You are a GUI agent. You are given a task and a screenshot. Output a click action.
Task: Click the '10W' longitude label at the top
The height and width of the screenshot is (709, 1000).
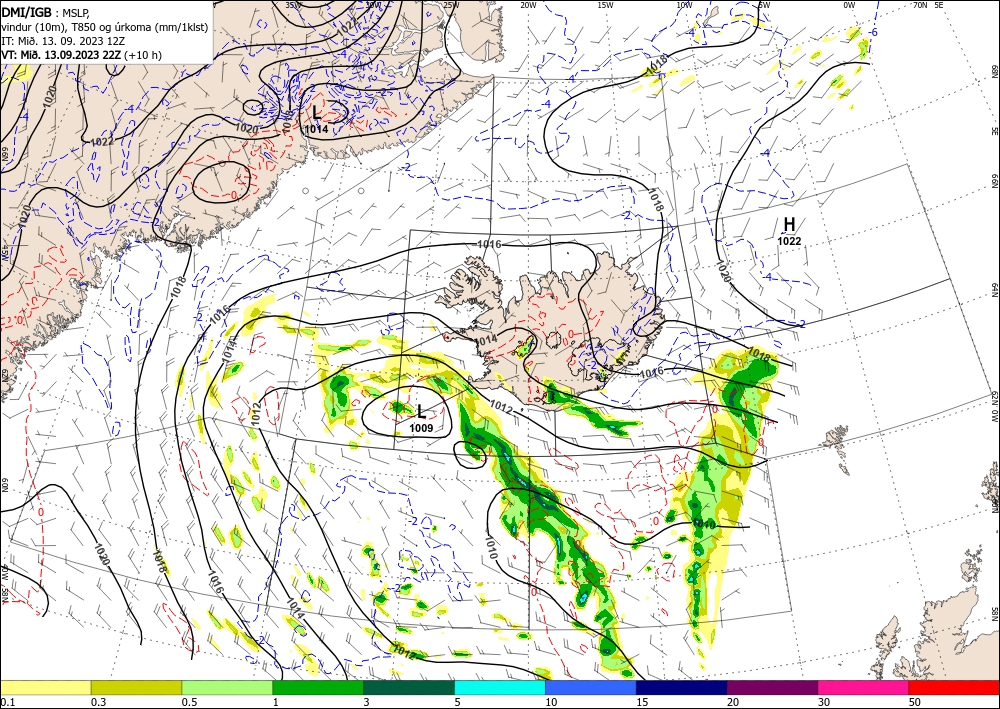point(684,5)
